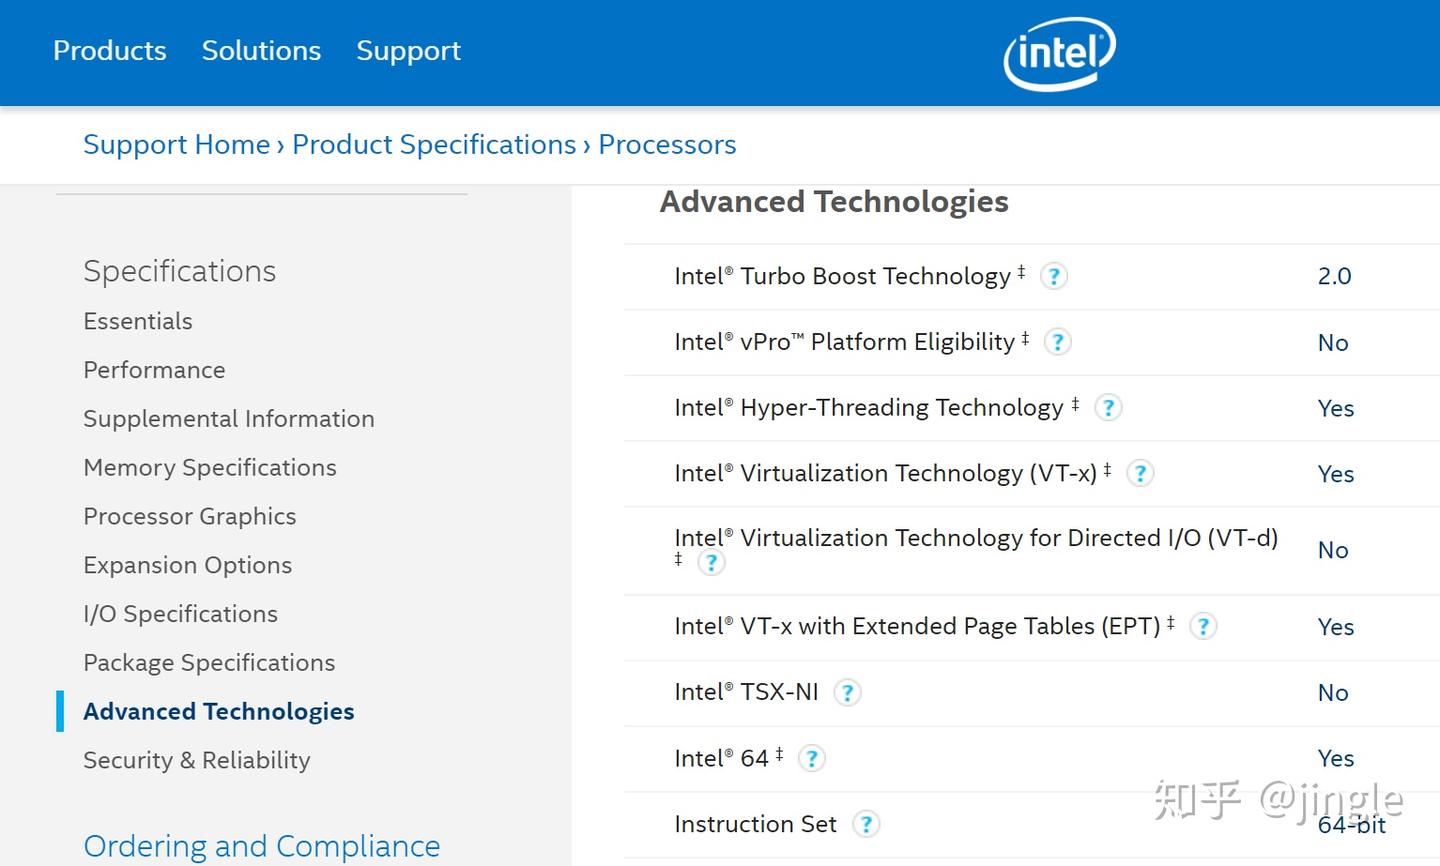Select Essentials under Specifications

[x=138, y=321]
